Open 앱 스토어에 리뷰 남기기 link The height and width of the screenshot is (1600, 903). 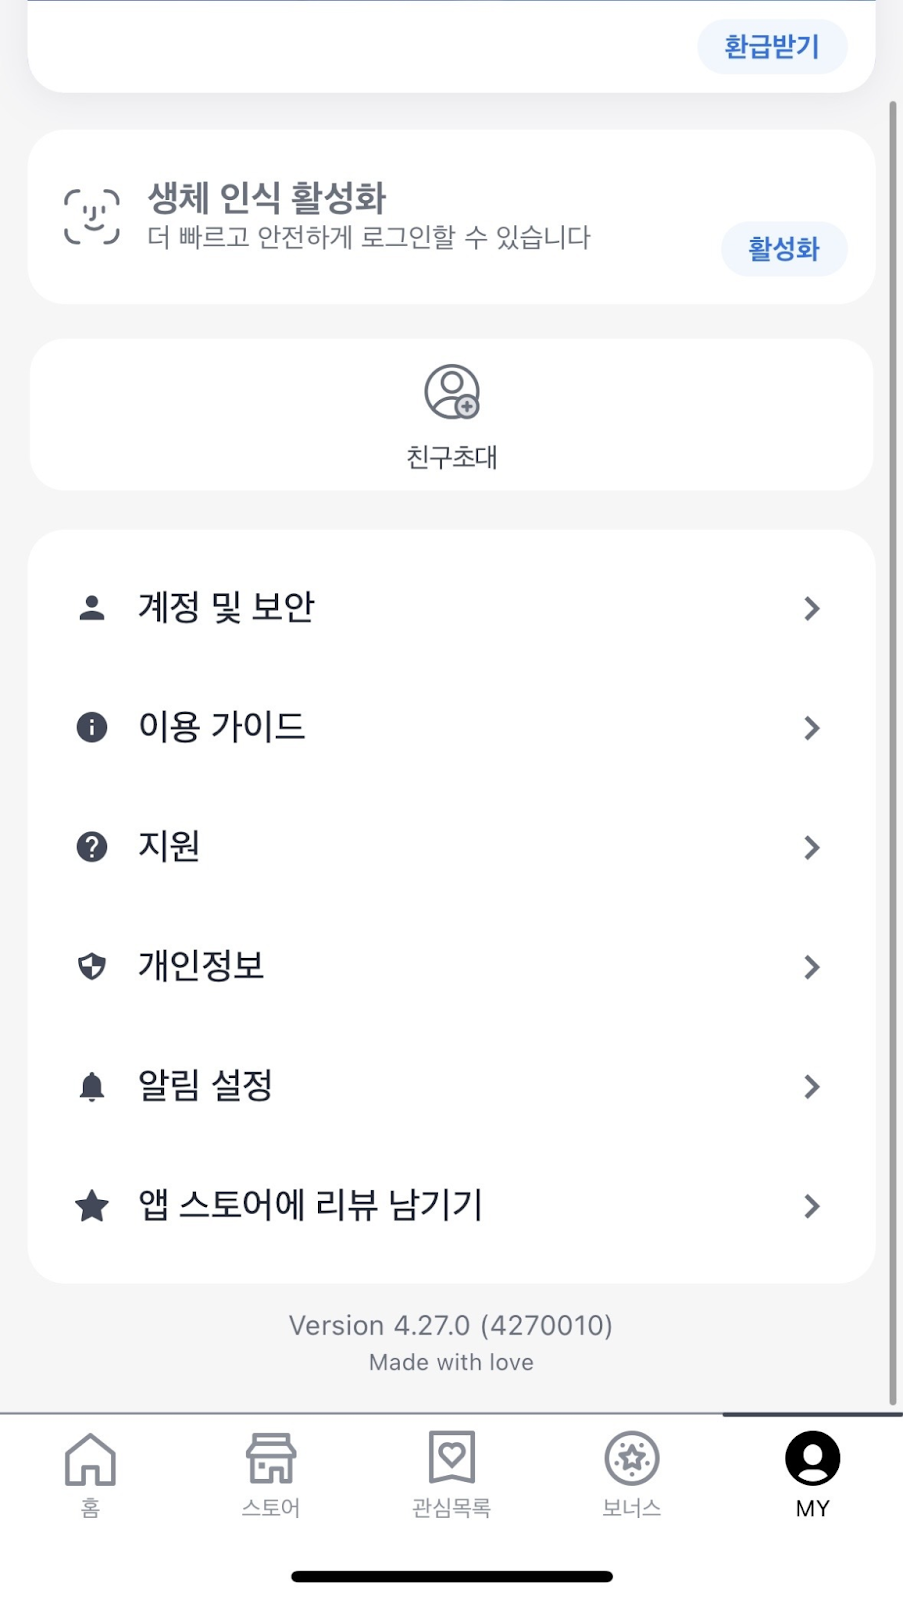point(310,1206)
